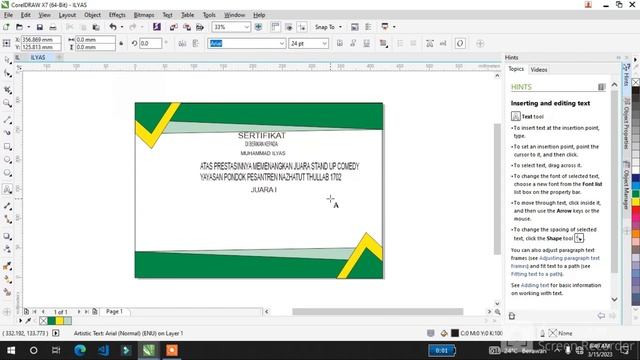Select the Interactive Fill tool
640x360 pixels.
pos(7,279)
